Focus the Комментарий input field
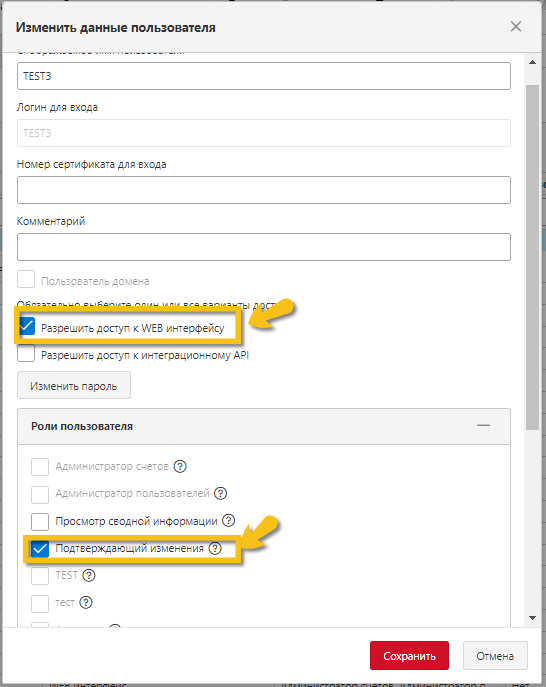The height and width of the screenshot is (687, 546). coord(264,247)
